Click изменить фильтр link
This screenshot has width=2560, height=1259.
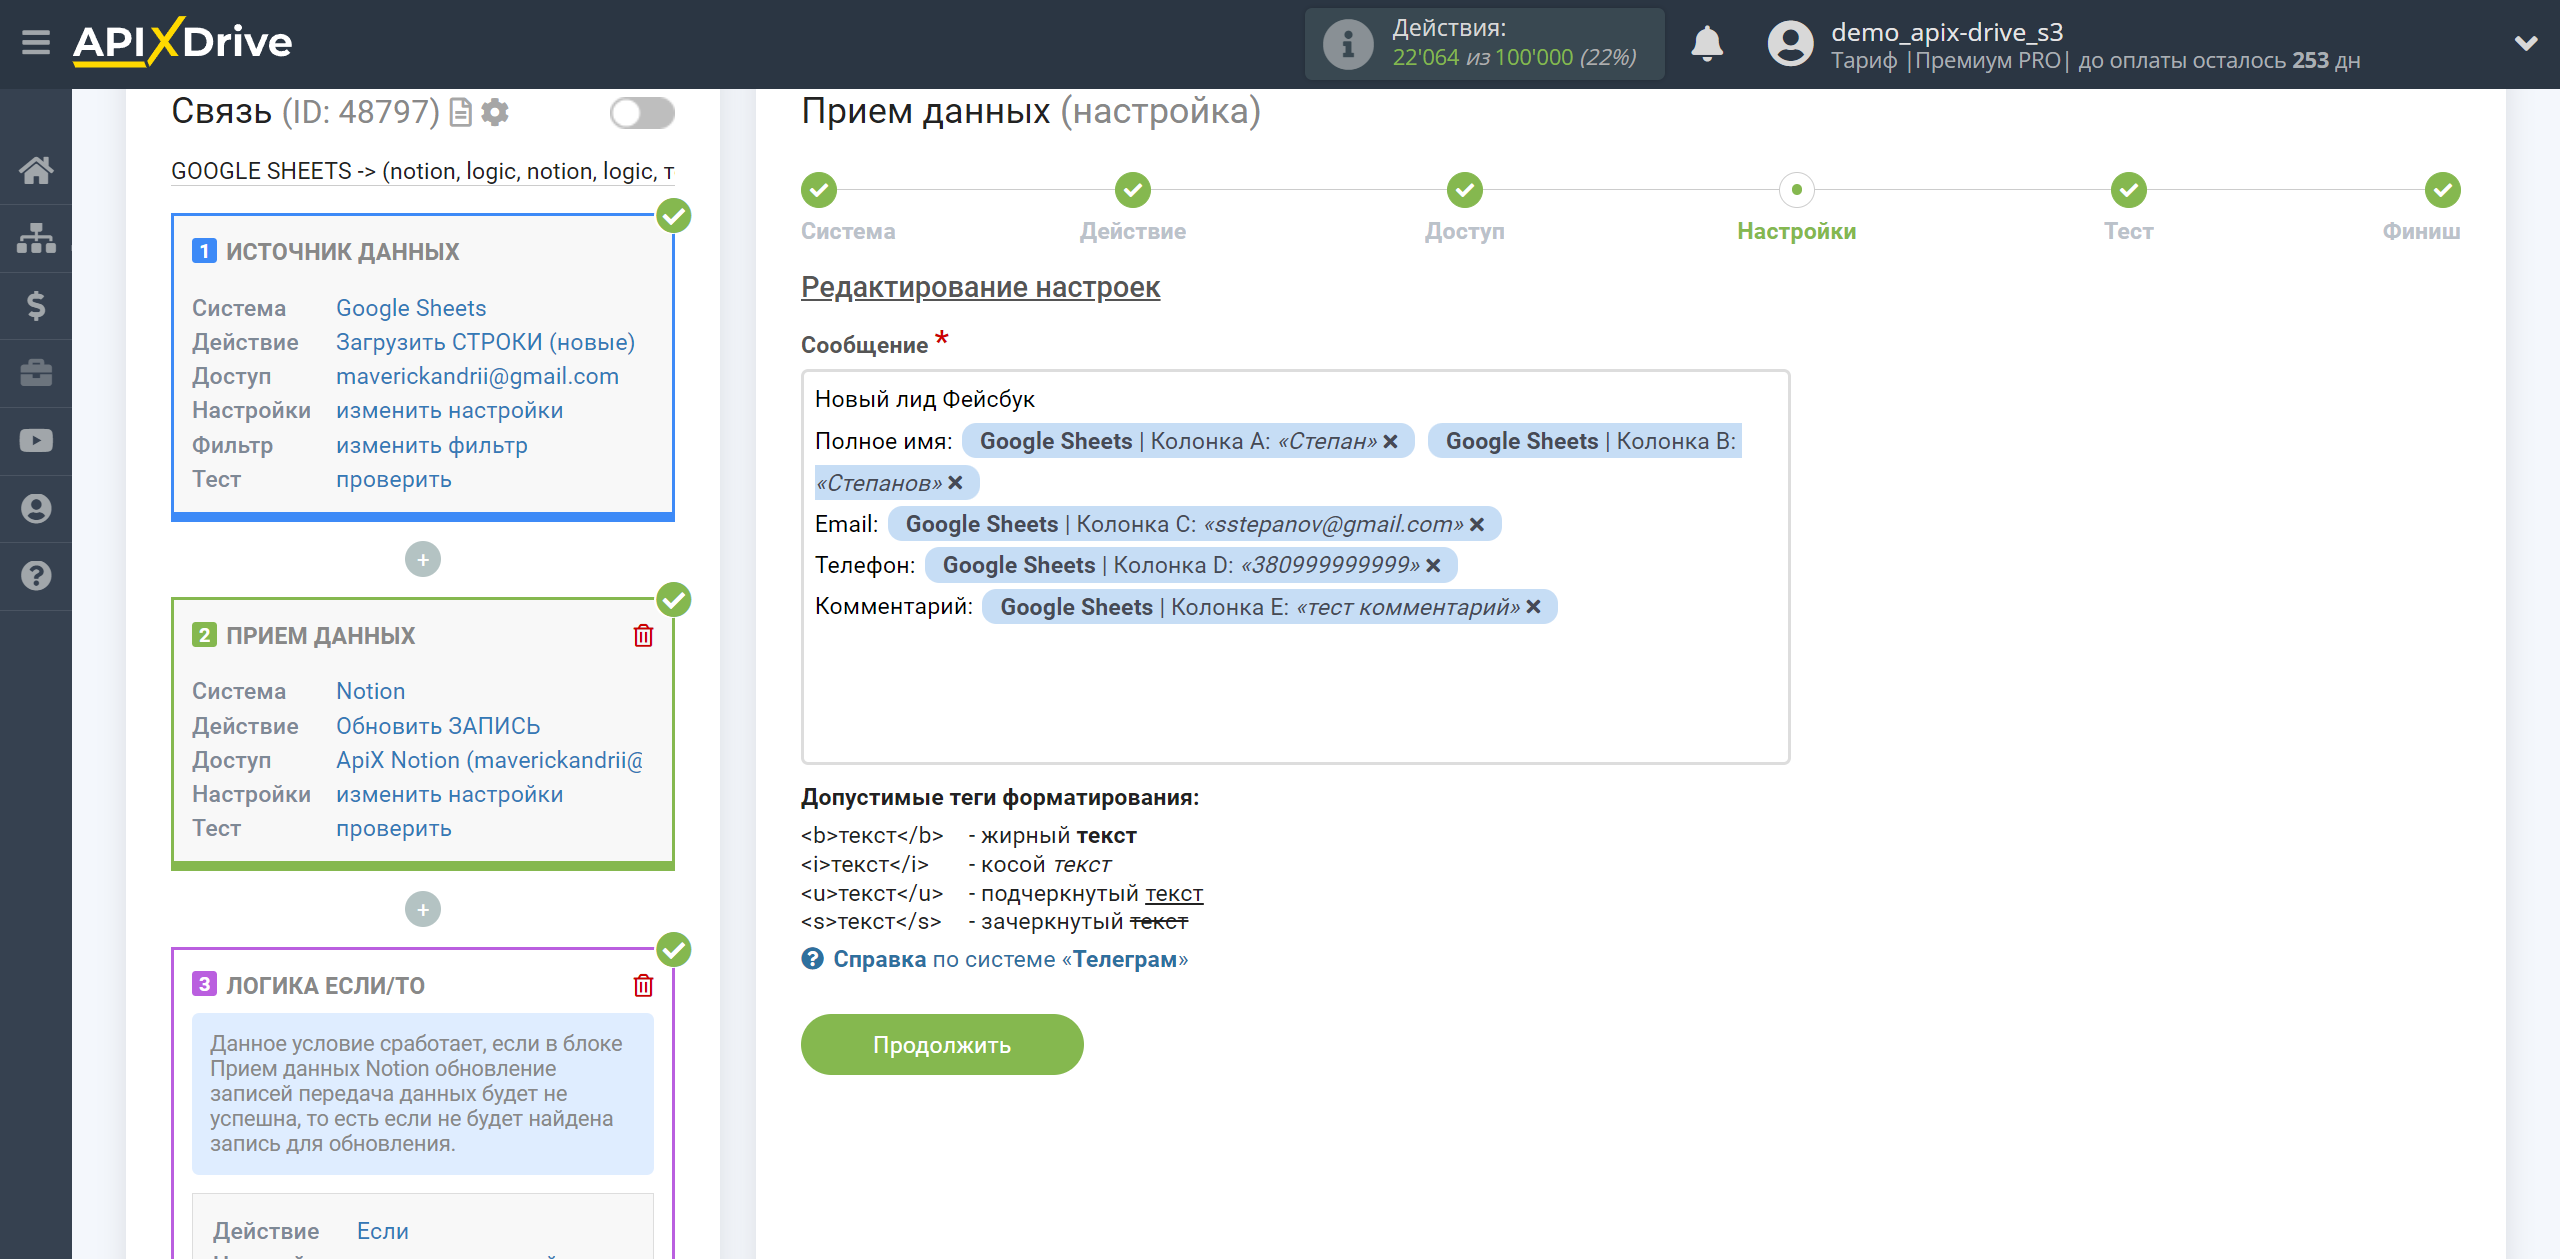coord(431,445)
